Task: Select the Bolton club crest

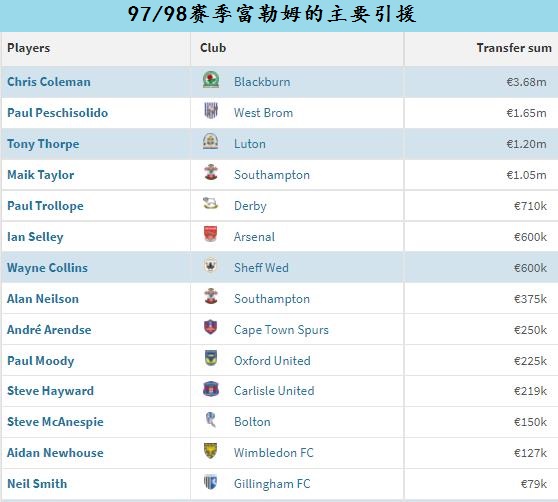Action: point(210,420)
